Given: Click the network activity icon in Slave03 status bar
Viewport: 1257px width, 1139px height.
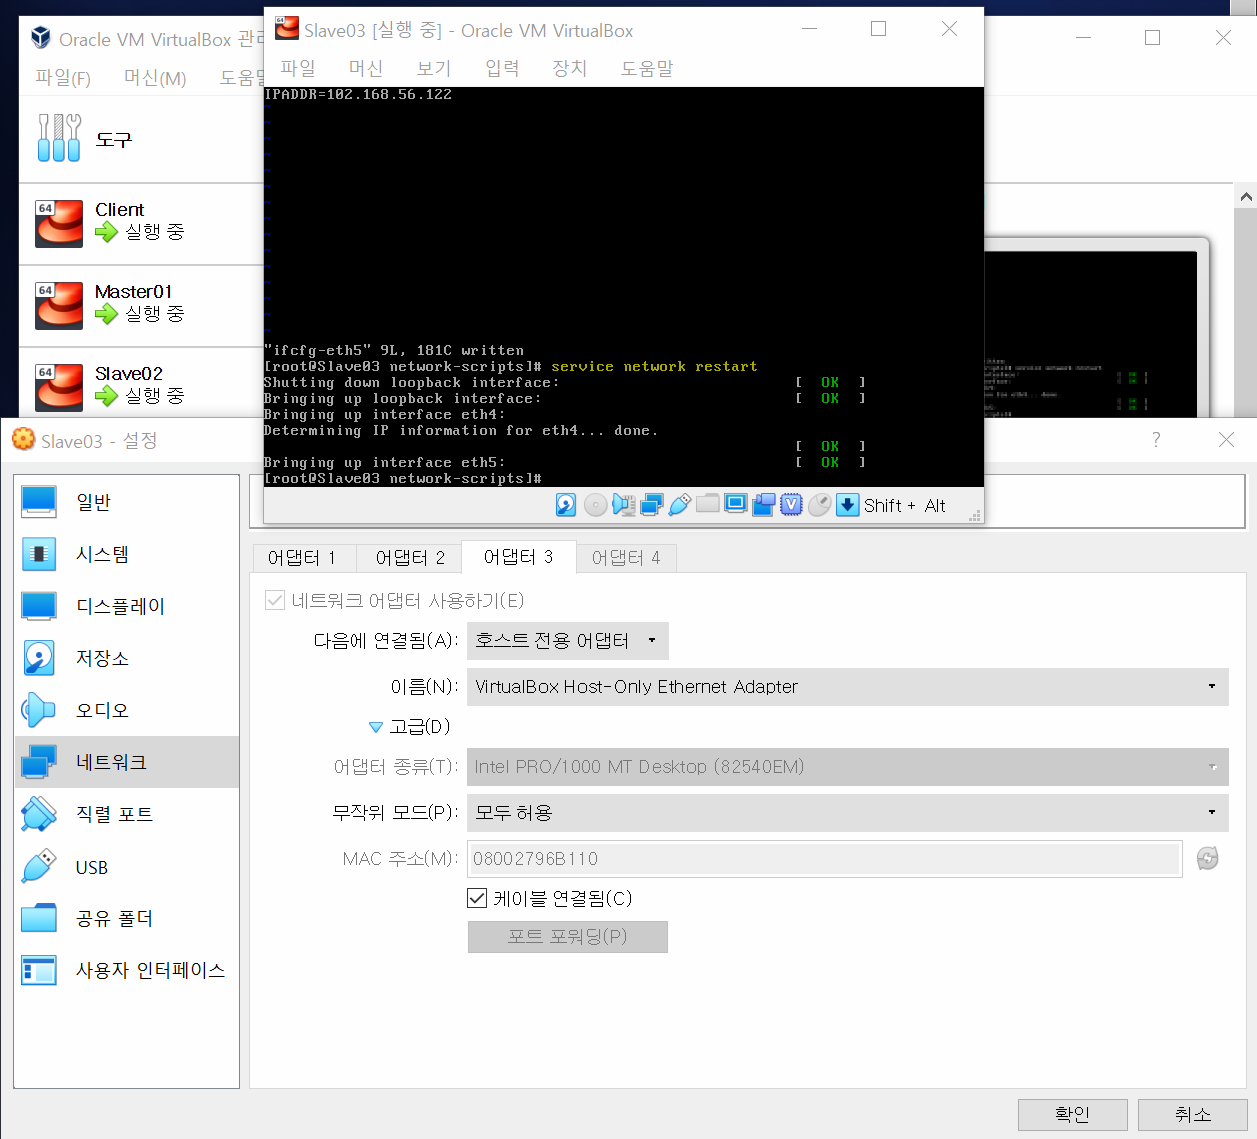Looking at the screenshot, I should coord(651,505).
